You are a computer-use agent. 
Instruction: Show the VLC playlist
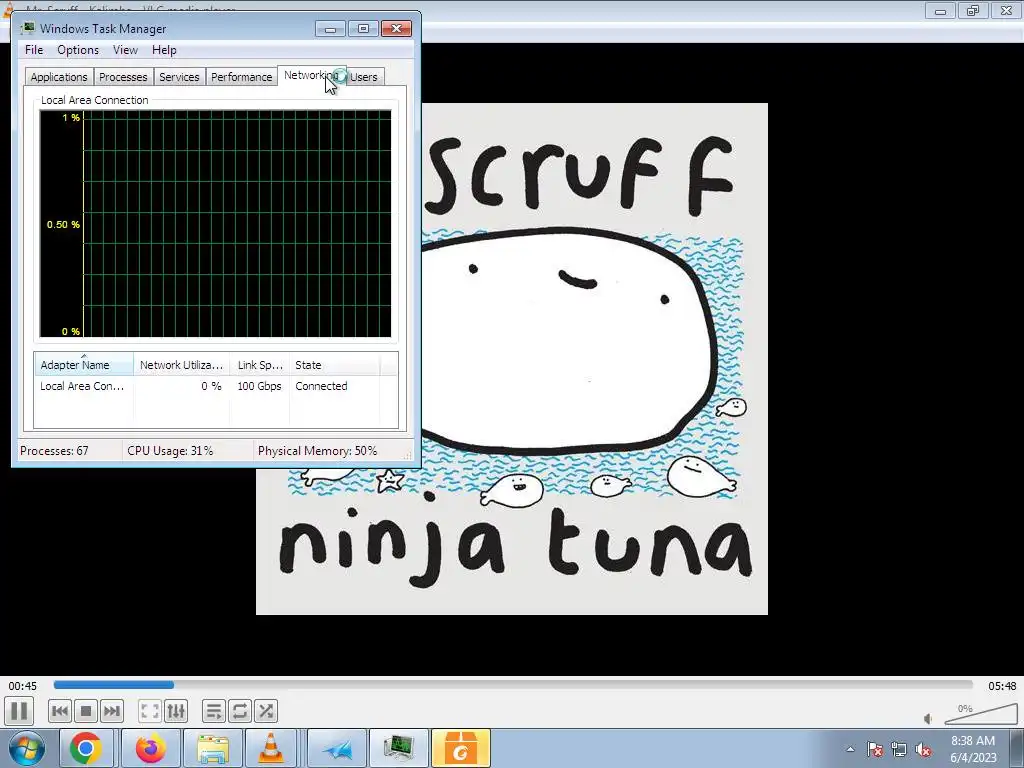click(x=214, y=711)
